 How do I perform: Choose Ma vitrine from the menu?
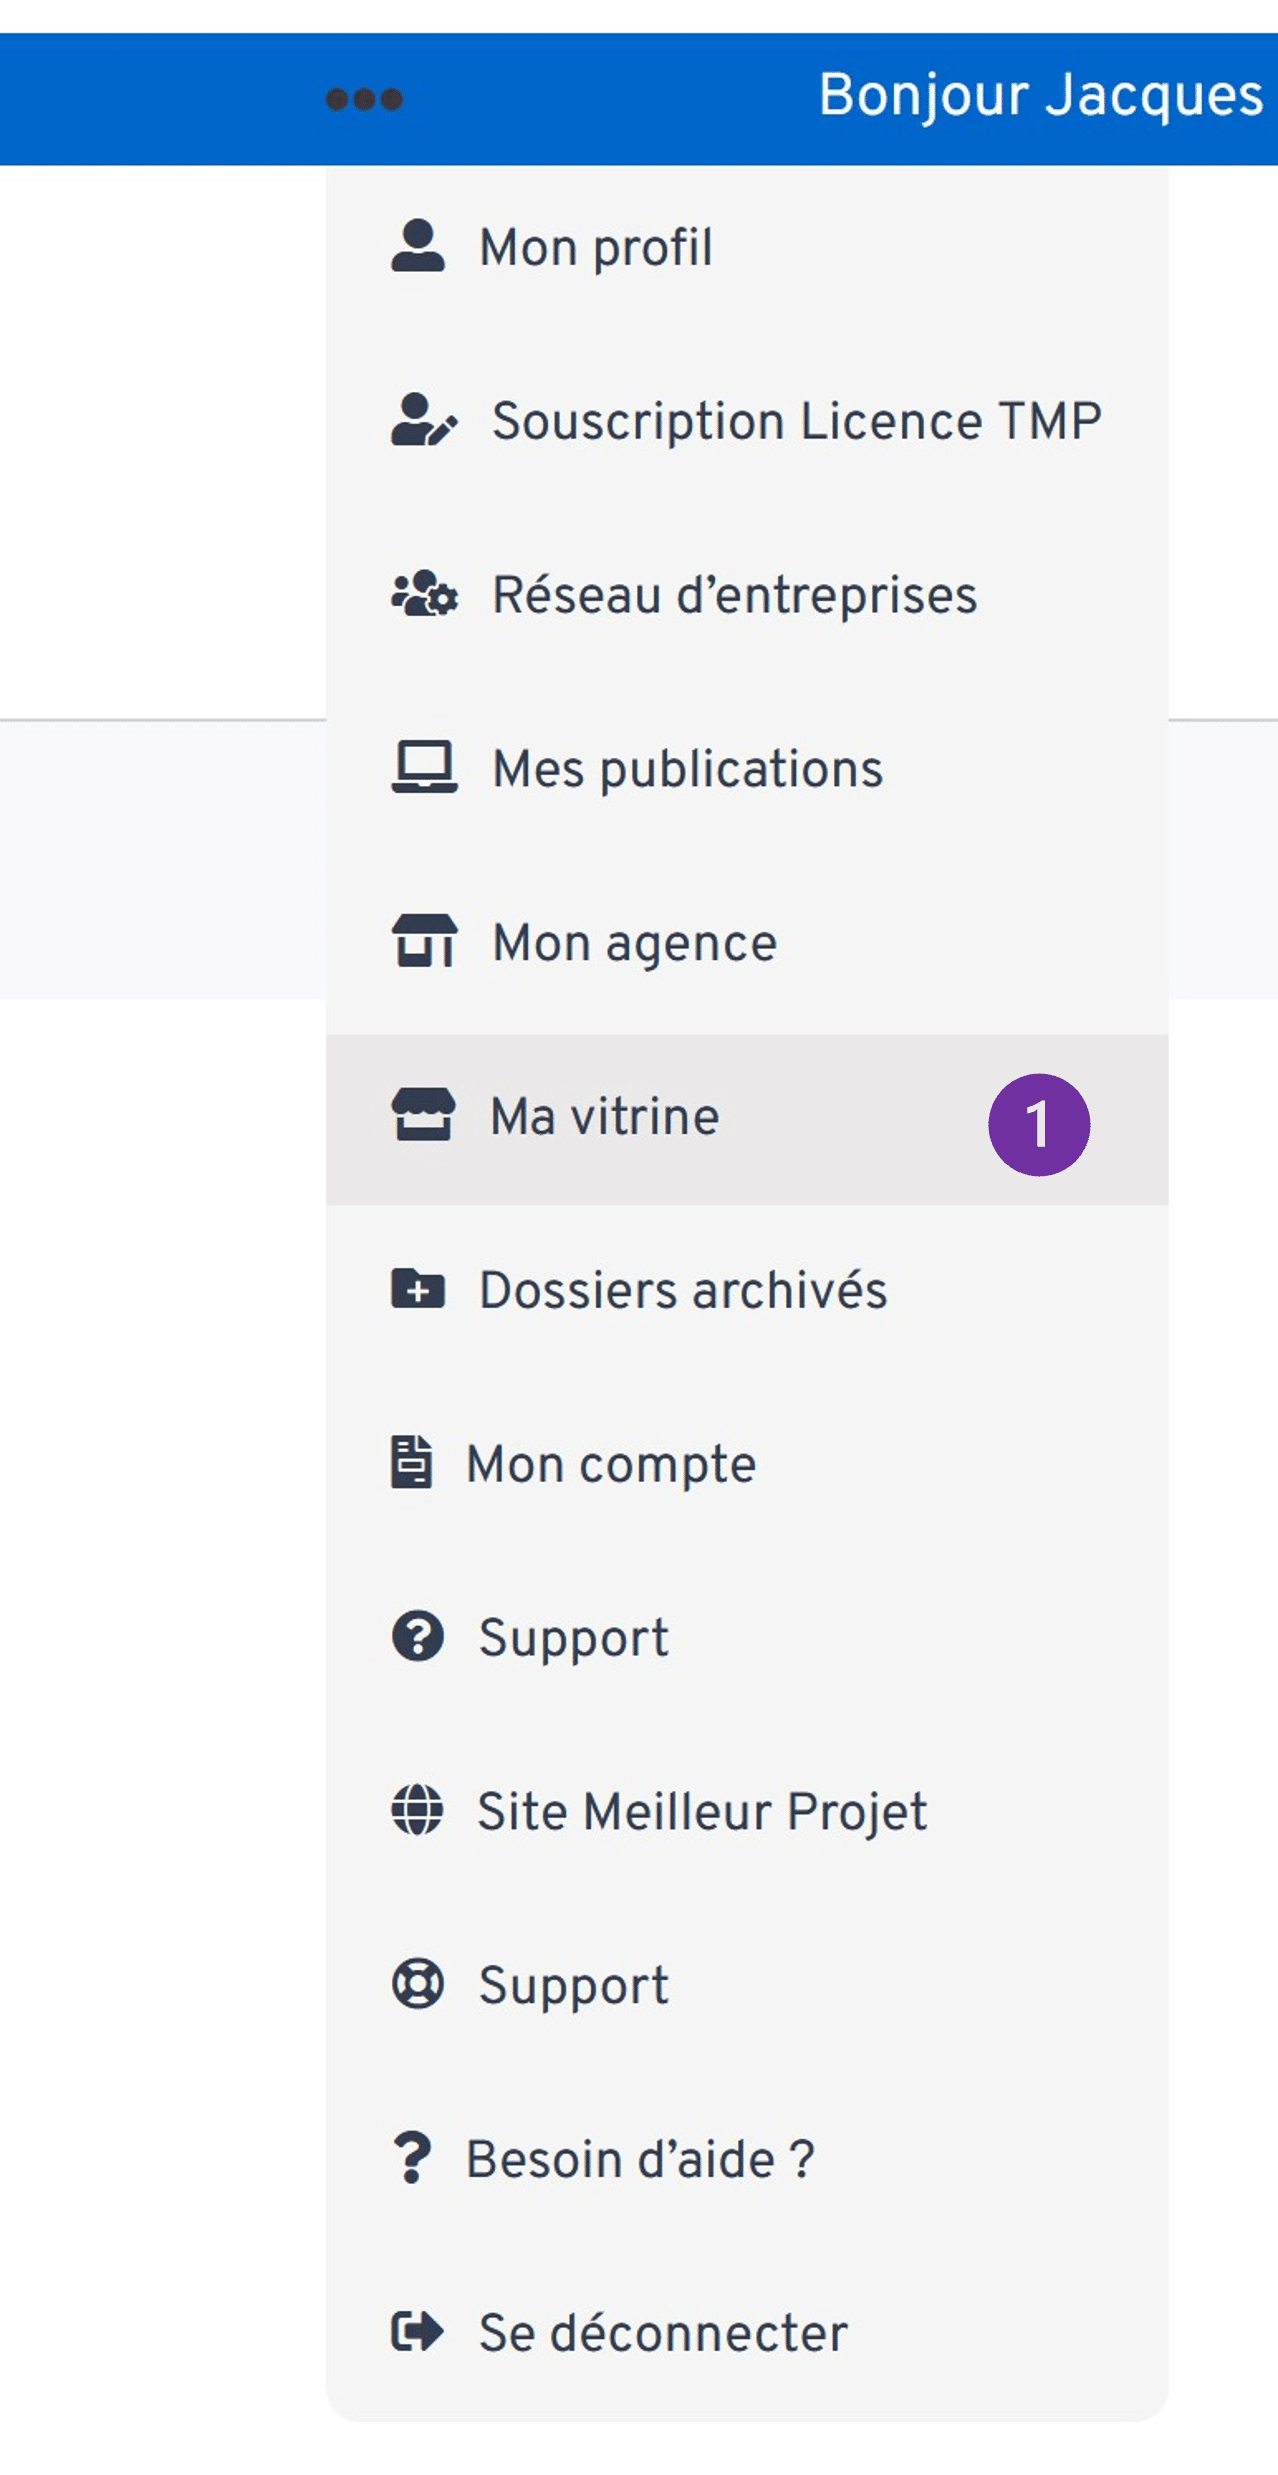(x=602, y=1118)
